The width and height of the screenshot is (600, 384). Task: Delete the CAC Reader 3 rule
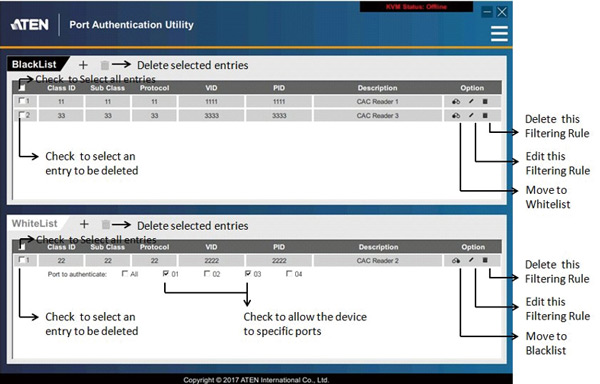[x=485, y=115]
